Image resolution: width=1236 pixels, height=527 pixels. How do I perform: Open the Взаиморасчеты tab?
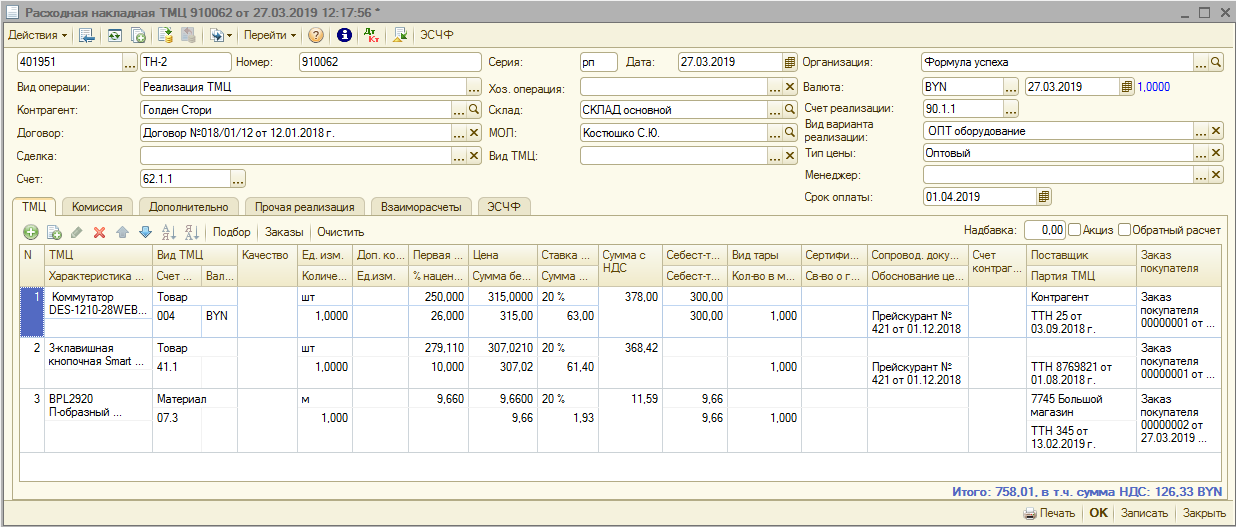(421, 207)
